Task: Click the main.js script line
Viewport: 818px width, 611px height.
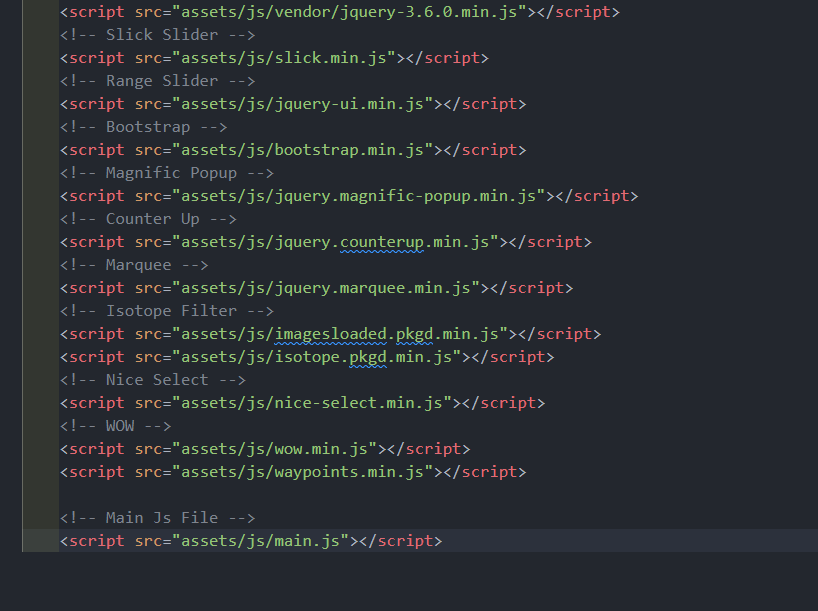Action: [251, 540]
